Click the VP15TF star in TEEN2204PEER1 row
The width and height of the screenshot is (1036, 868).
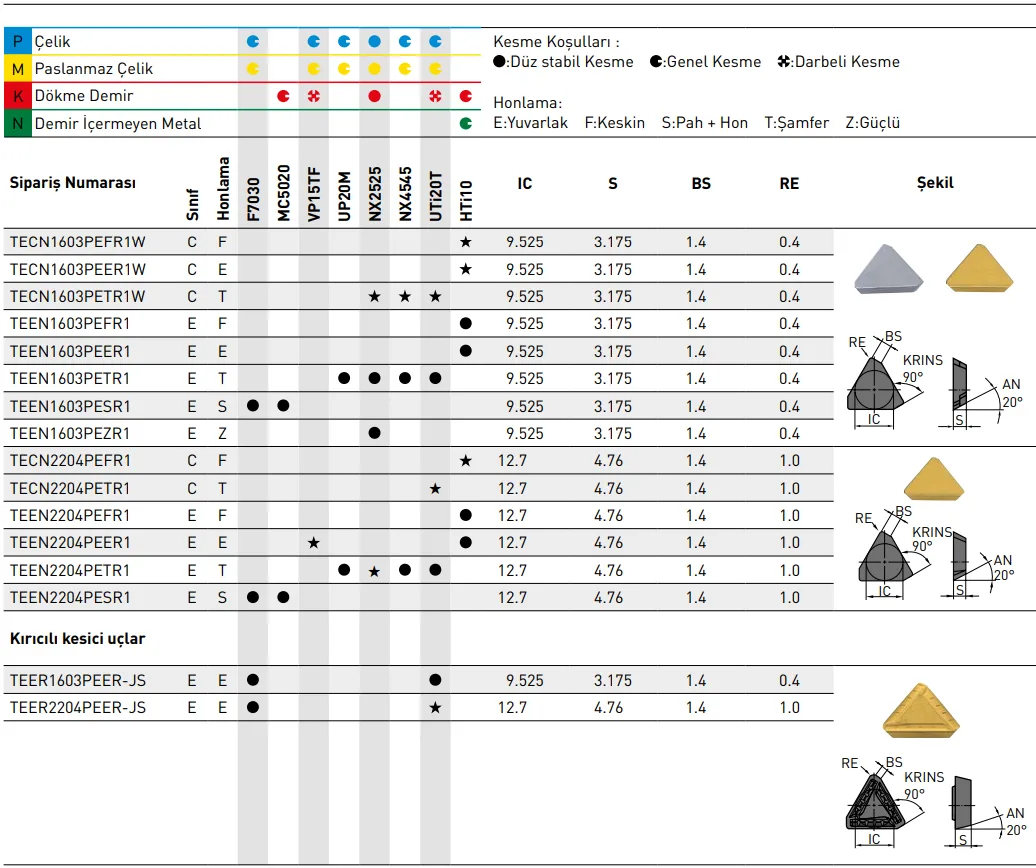click(x=314, y=542)
